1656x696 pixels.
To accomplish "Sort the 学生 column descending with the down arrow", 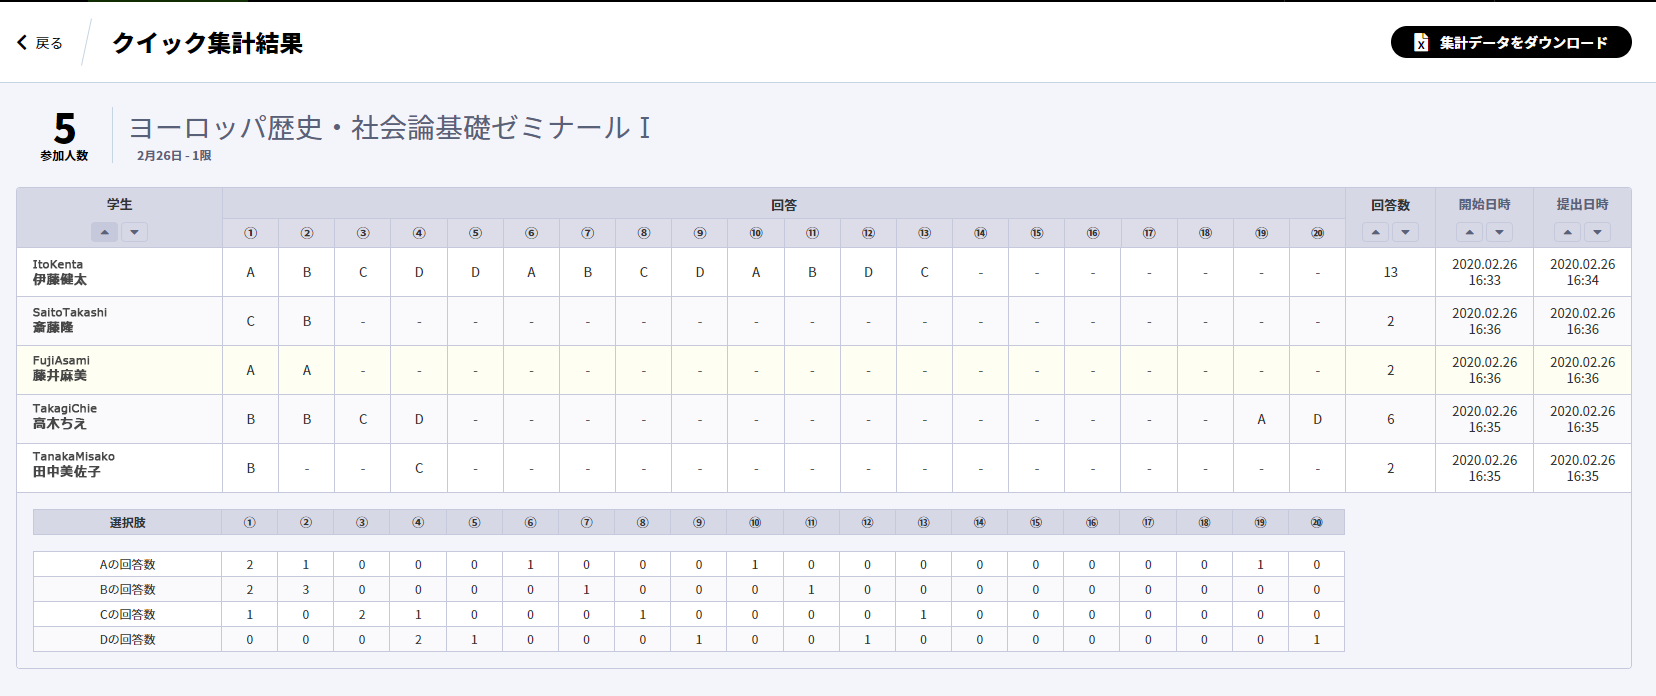I will [134, 232].
